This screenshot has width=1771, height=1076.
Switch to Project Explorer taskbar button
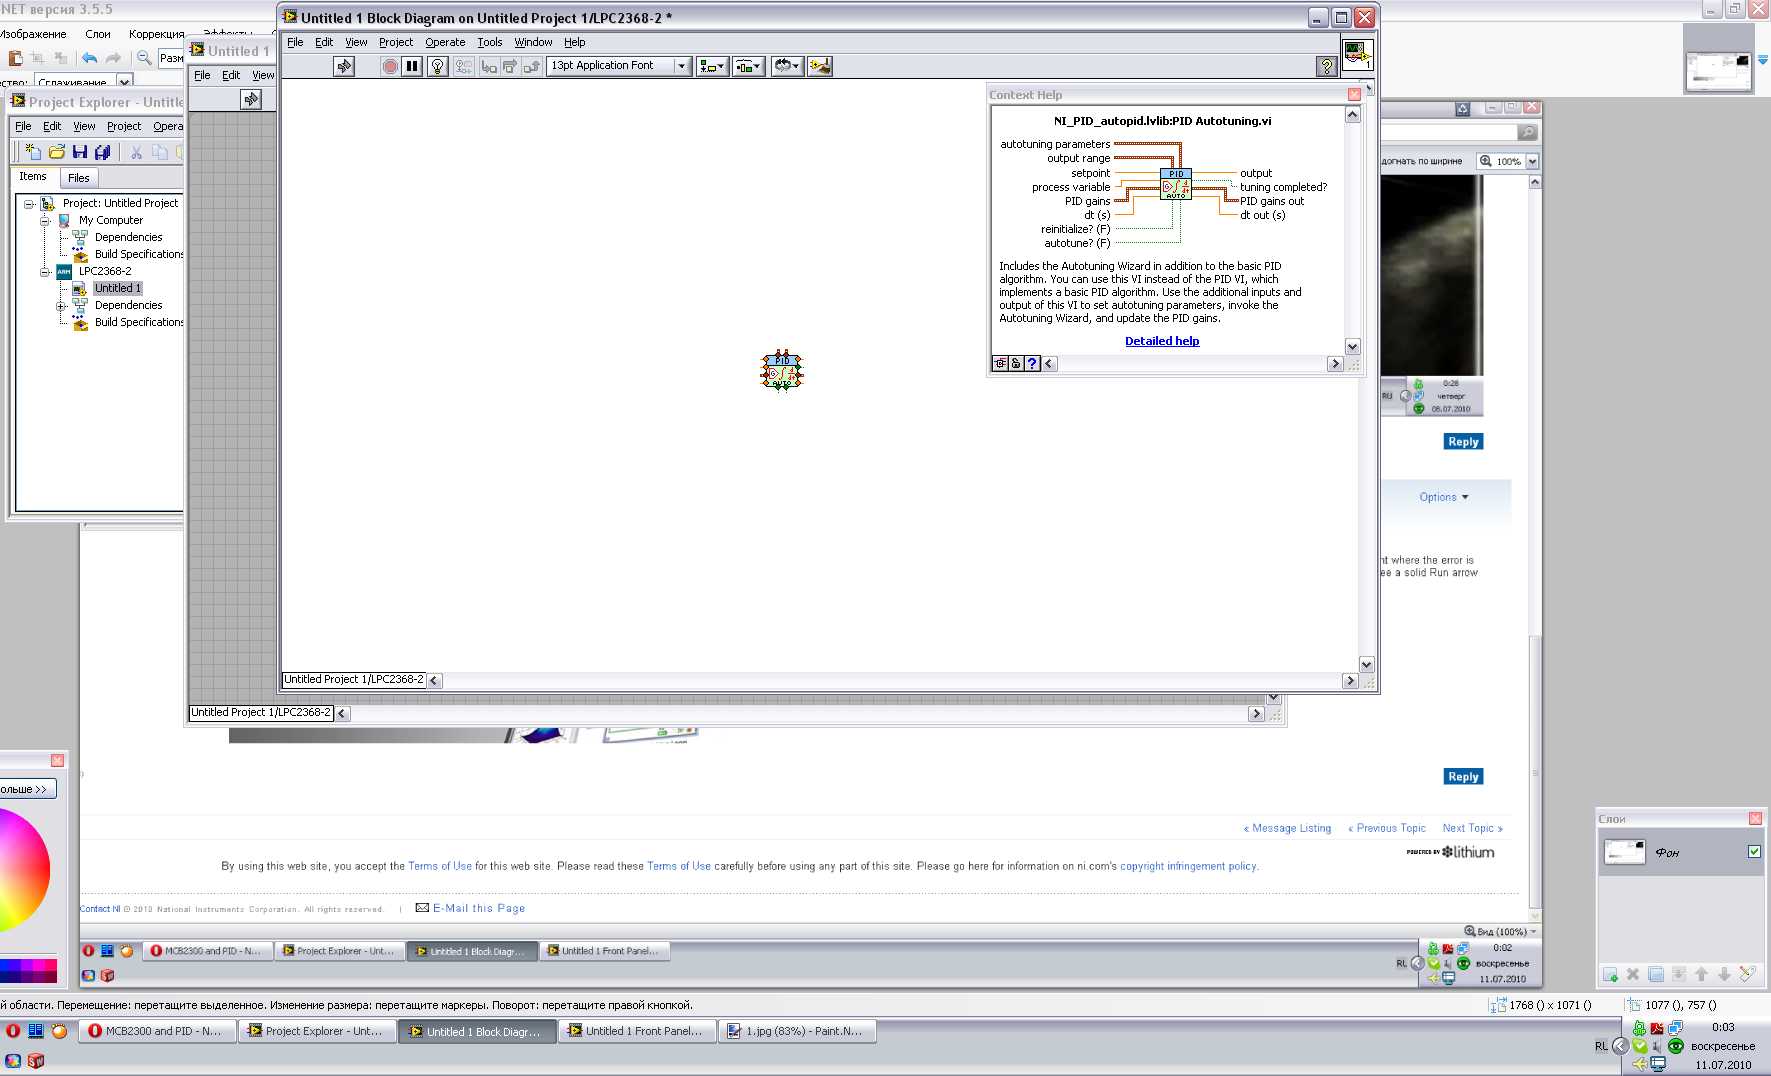(x=316, y=1031)
